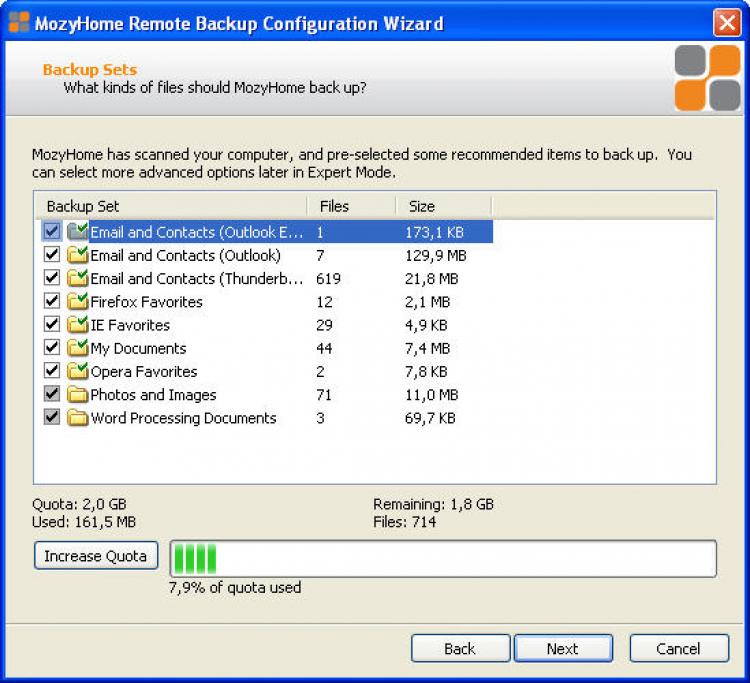750x683 pixels.
Task: Click the My Documents folder icon
Action: (x=78, y=348)
